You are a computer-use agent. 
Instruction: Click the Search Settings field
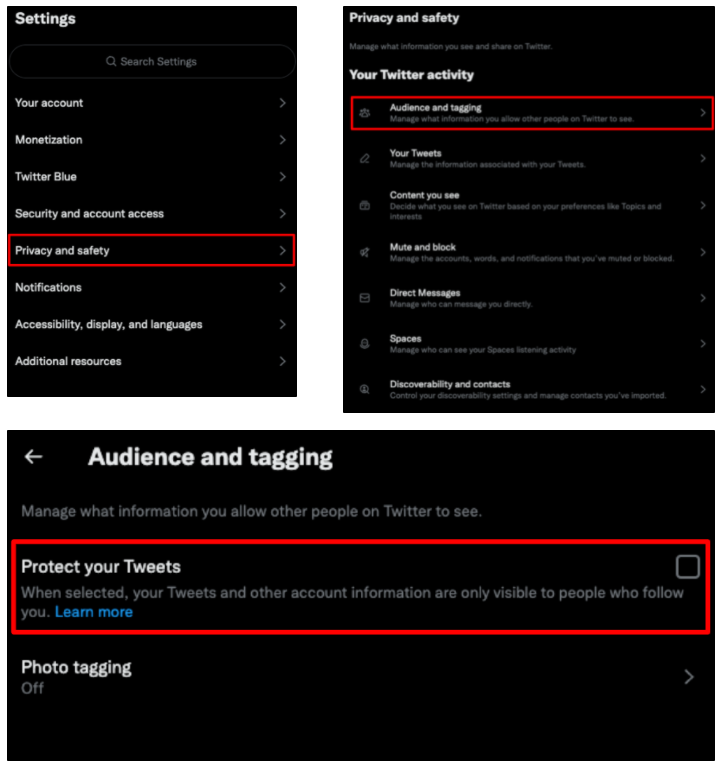[152, 62]
